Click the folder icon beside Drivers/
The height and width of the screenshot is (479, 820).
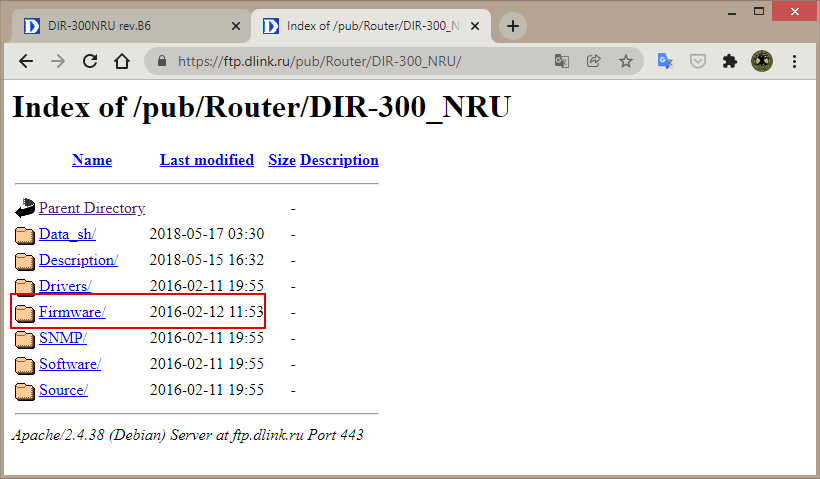(25, 287)
